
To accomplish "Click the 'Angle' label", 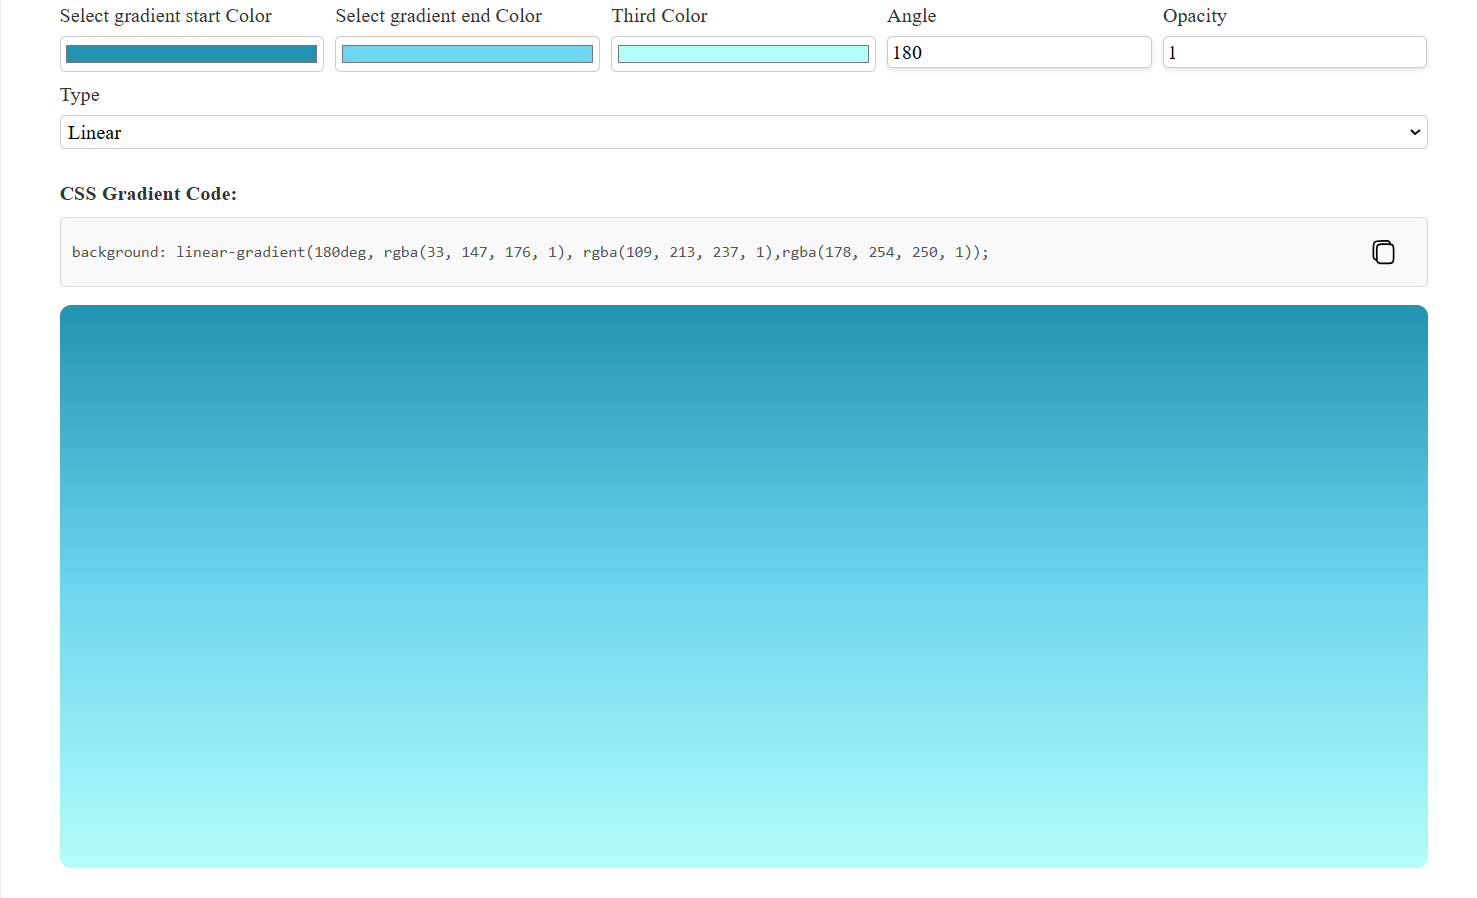I will 912,16.
